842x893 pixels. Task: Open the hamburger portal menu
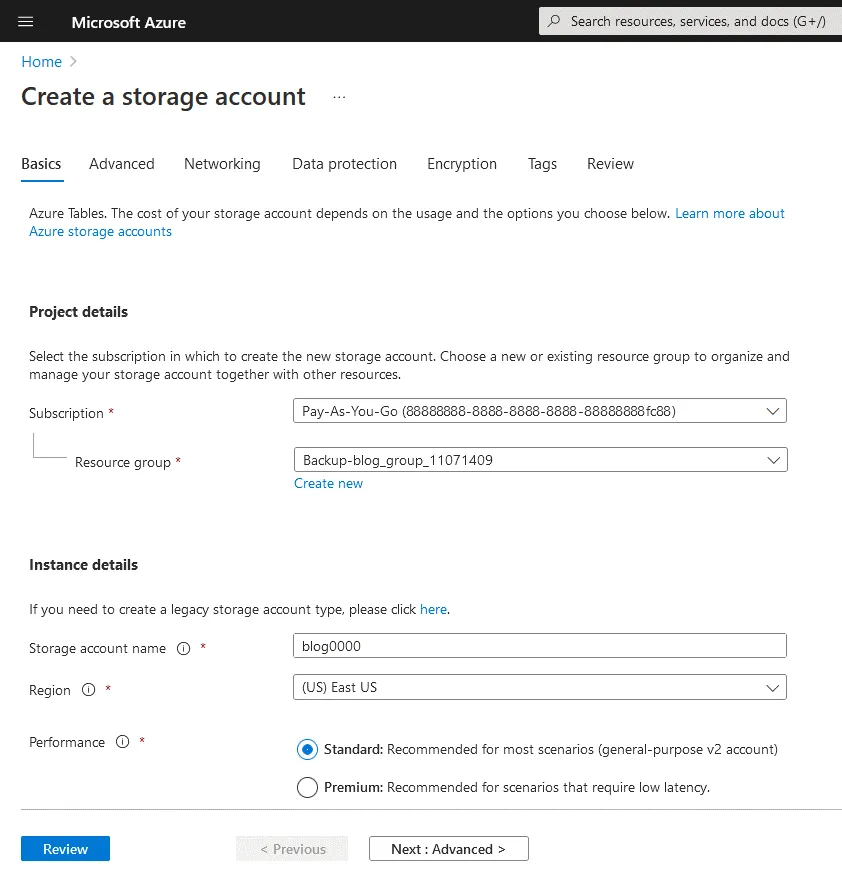(x=26, y=21)
